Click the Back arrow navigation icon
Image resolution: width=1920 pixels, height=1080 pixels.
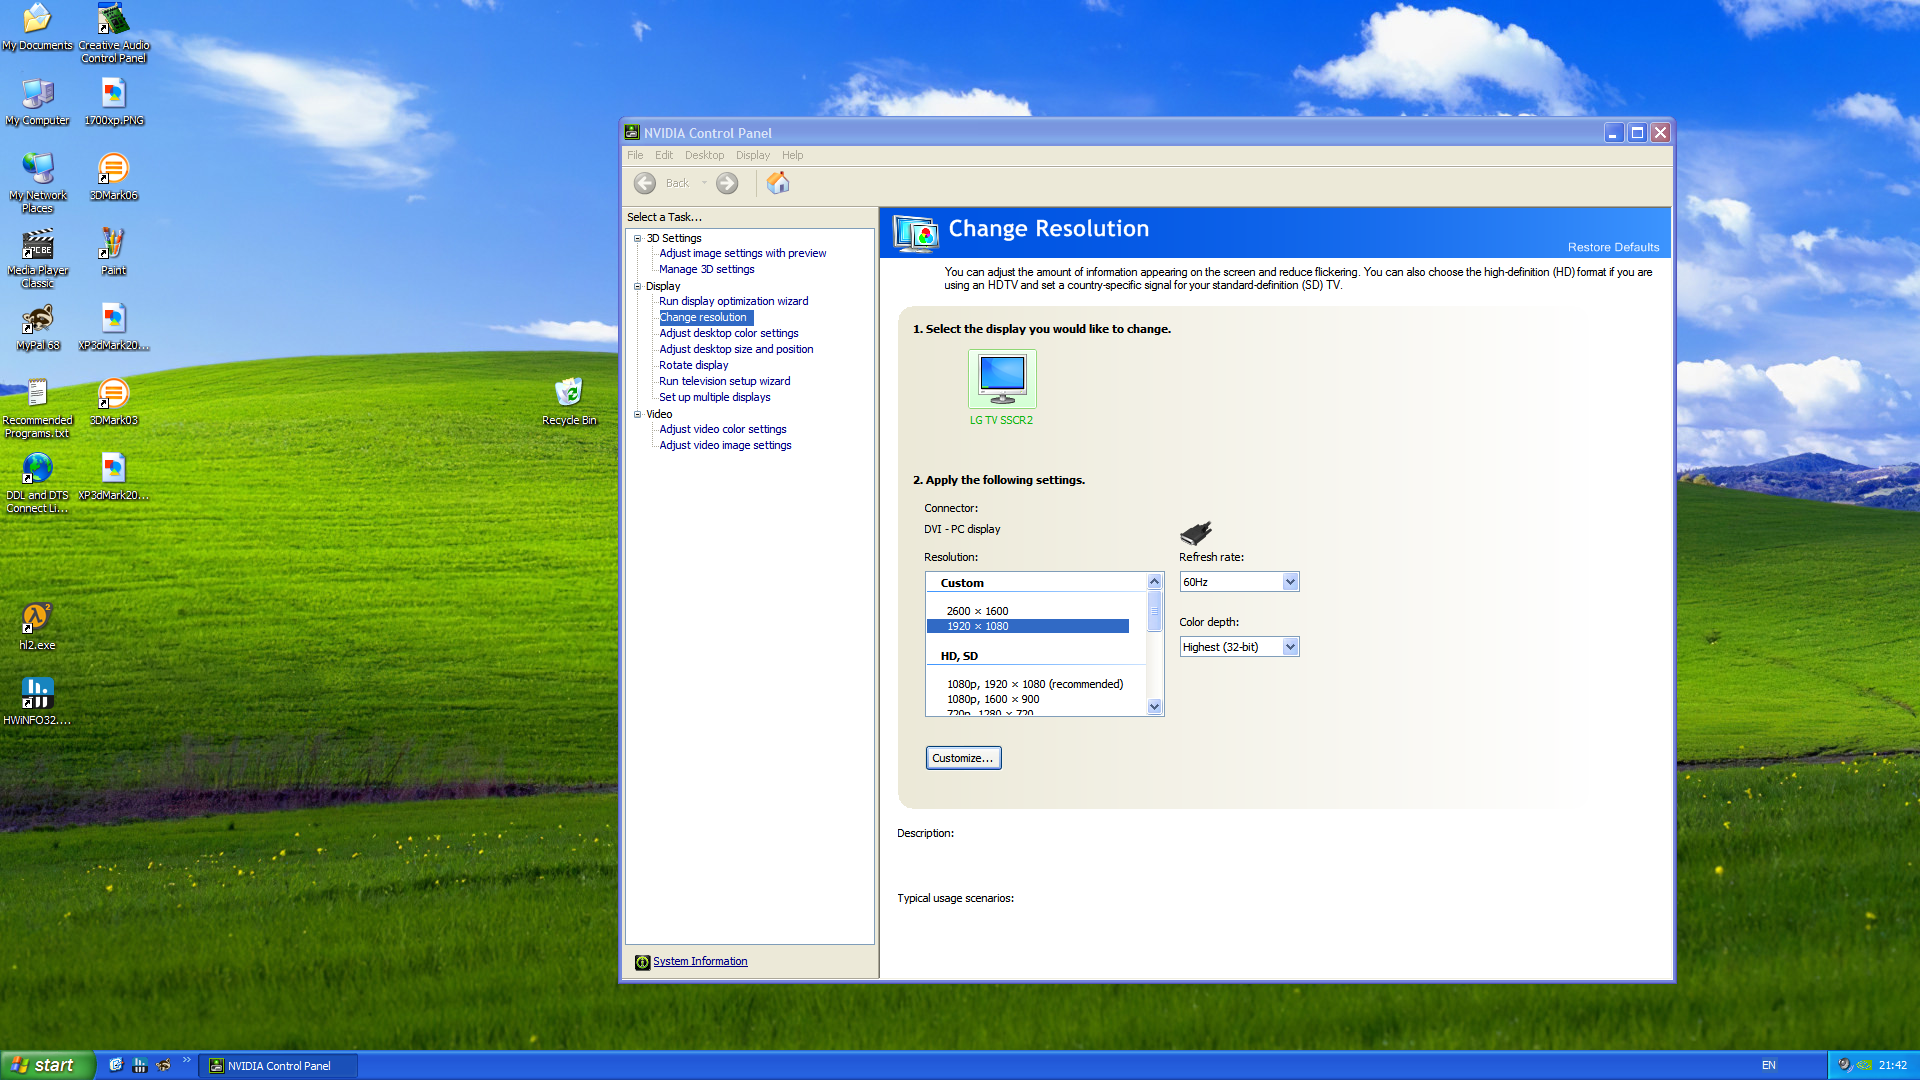pyautogui.click(x=645, y=183)
